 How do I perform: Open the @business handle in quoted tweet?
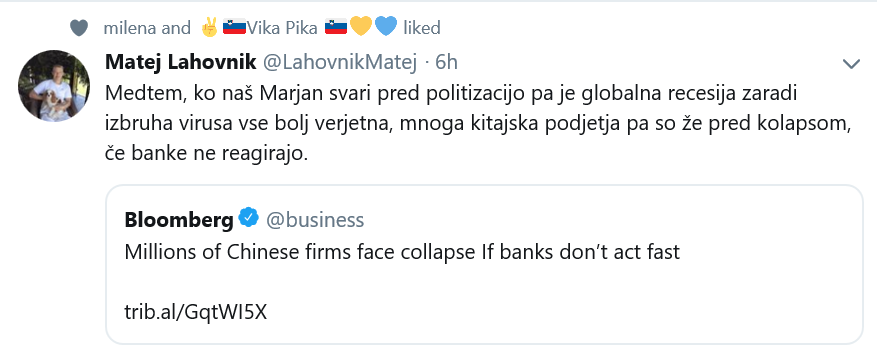pos(314,220)
